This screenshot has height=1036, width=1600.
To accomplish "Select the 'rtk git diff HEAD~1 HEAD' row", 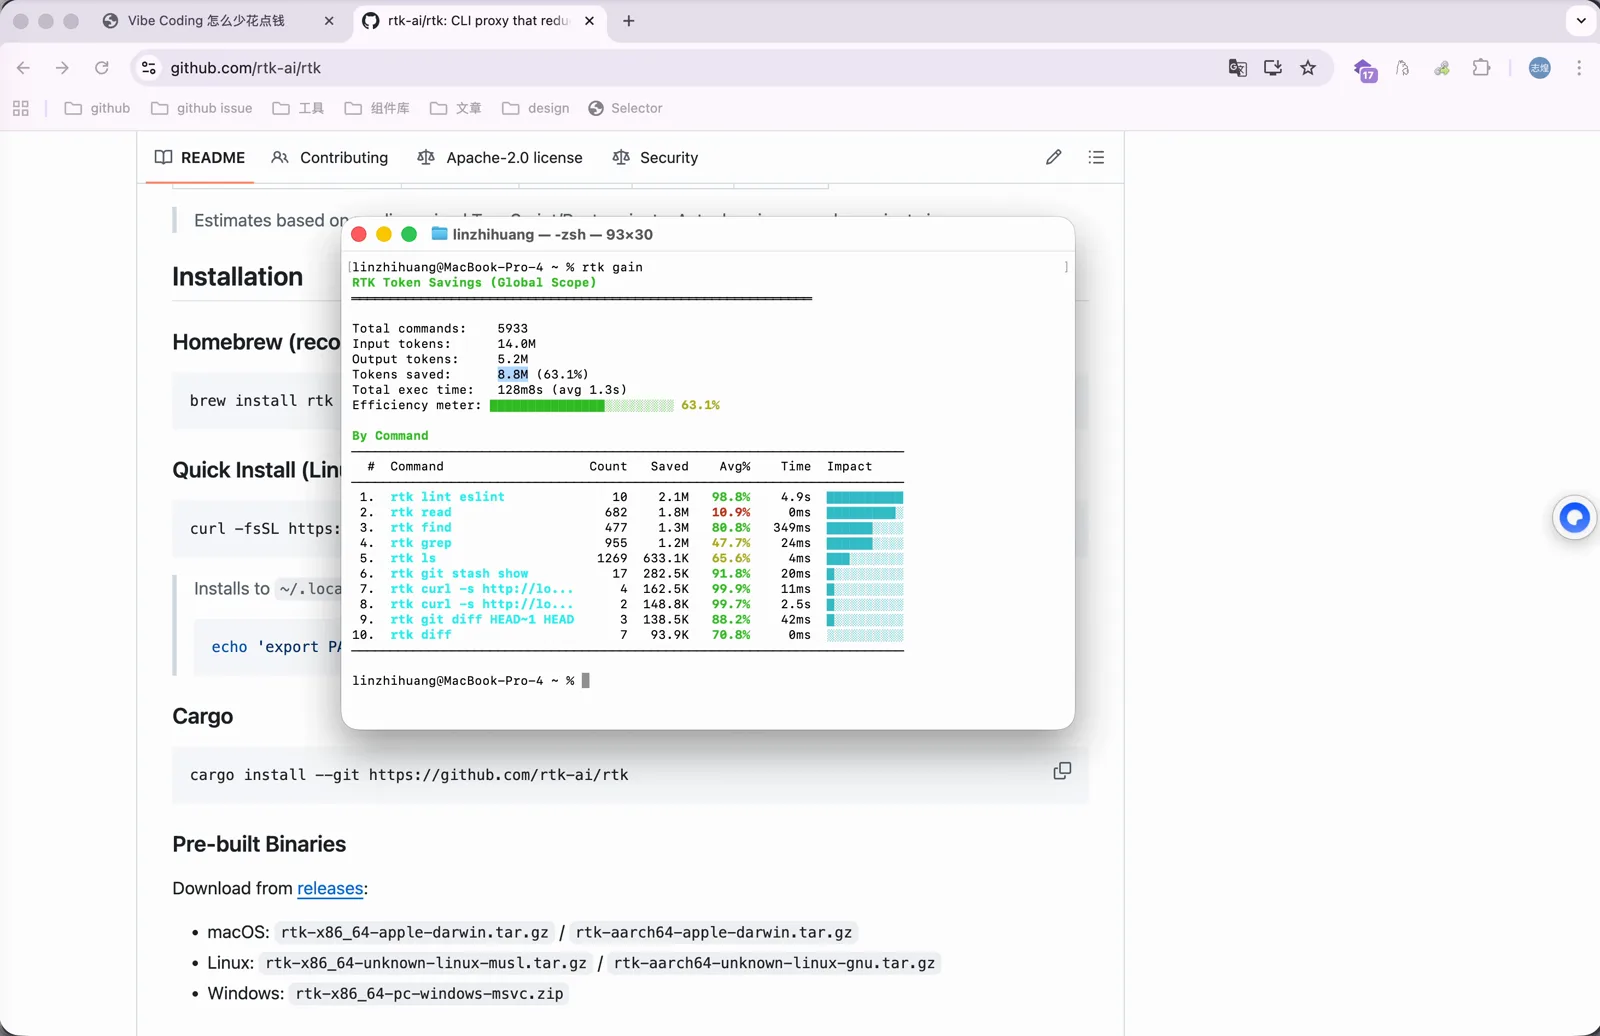I will coord(630,619).
